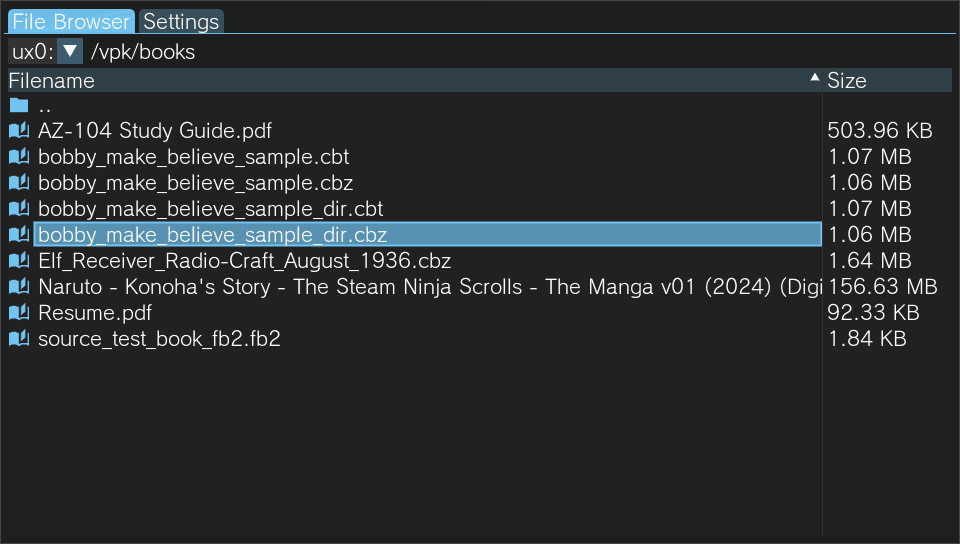
Task: Click book icon beside Elf_Receiver_Radio-Craft file
Action: (x=19, y=261)
